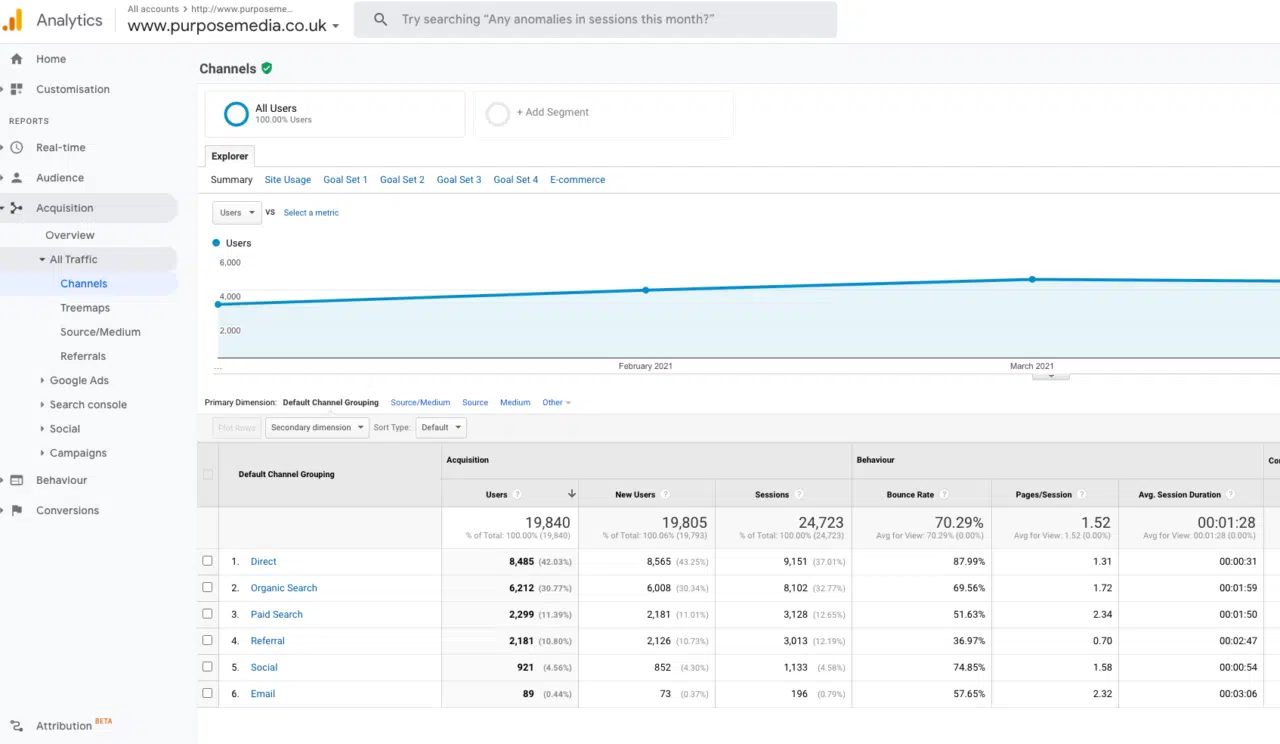Screen dimensions: 1280x744
Task: Expand the Social sidebar section
Action: click(x=42, y=428)
